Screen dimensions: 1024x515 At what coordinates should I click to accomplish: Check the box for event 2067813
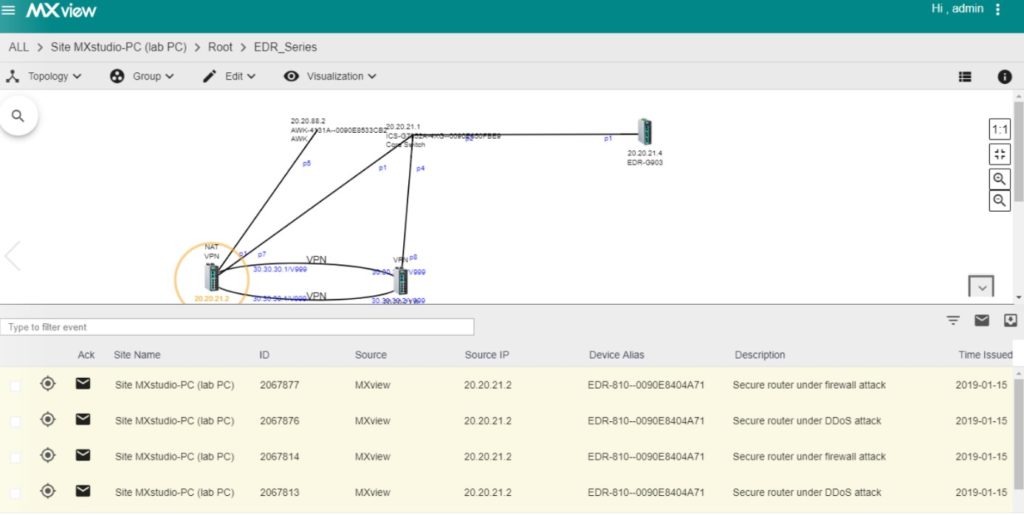pyautogui.click(x=15, y=493)
